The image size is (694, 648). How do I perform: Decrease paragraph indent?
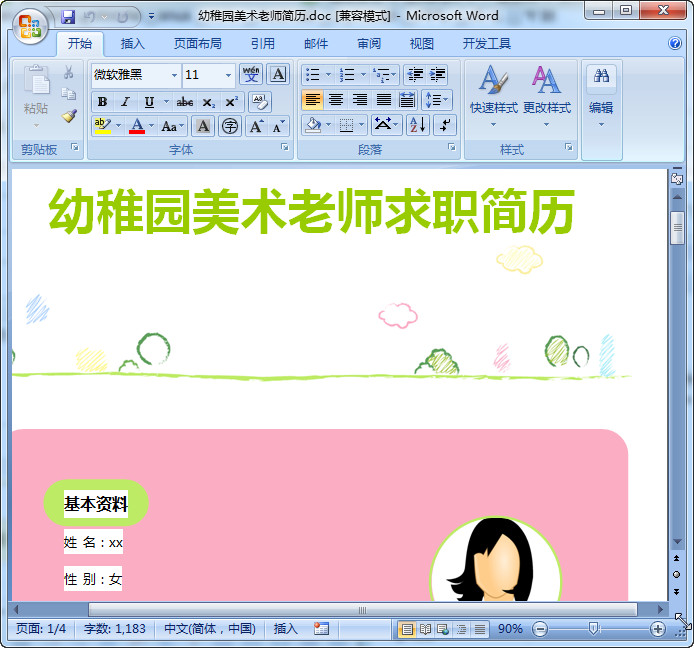tap(415, 74)
